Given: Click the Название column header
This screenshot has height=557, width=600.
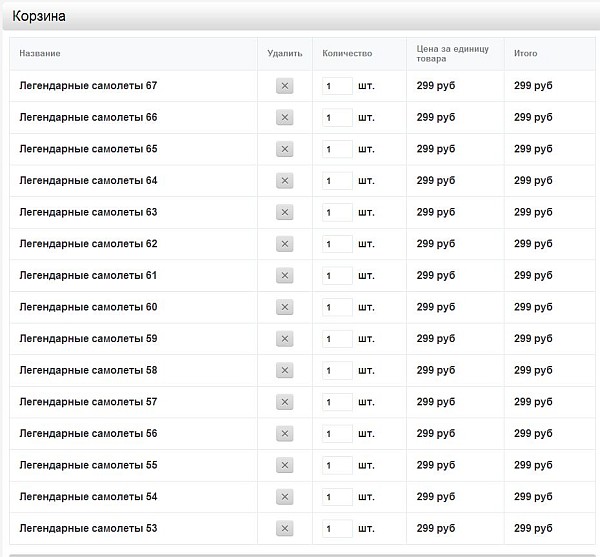Looking at the screenshot, I should click(x=40, y=53).
